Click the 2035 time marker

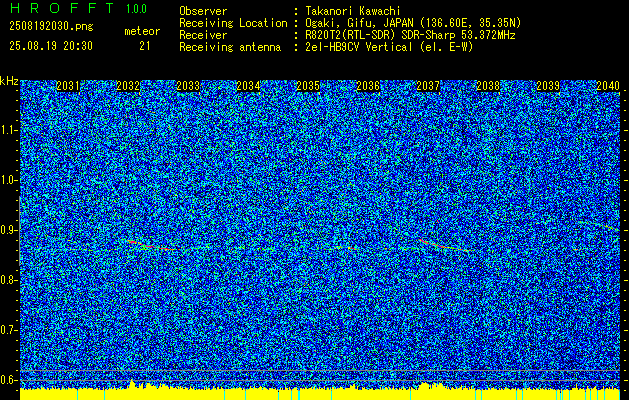pos(308,86)
